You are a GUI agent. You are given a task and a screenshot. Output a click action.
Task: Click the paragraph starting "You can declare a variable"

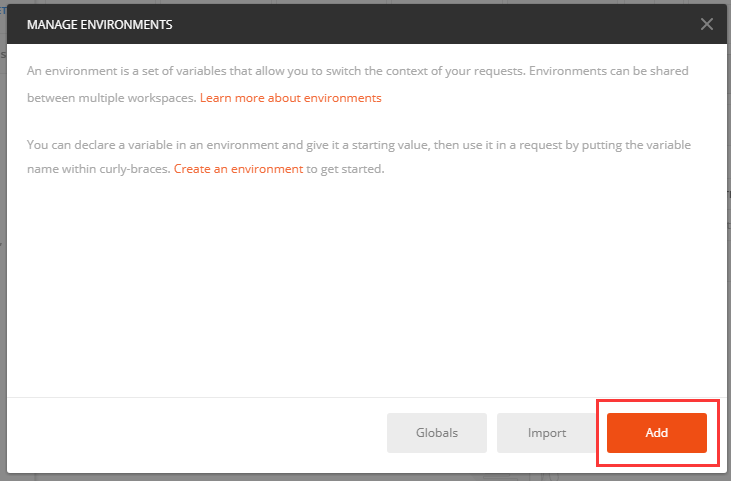[300, 146]
